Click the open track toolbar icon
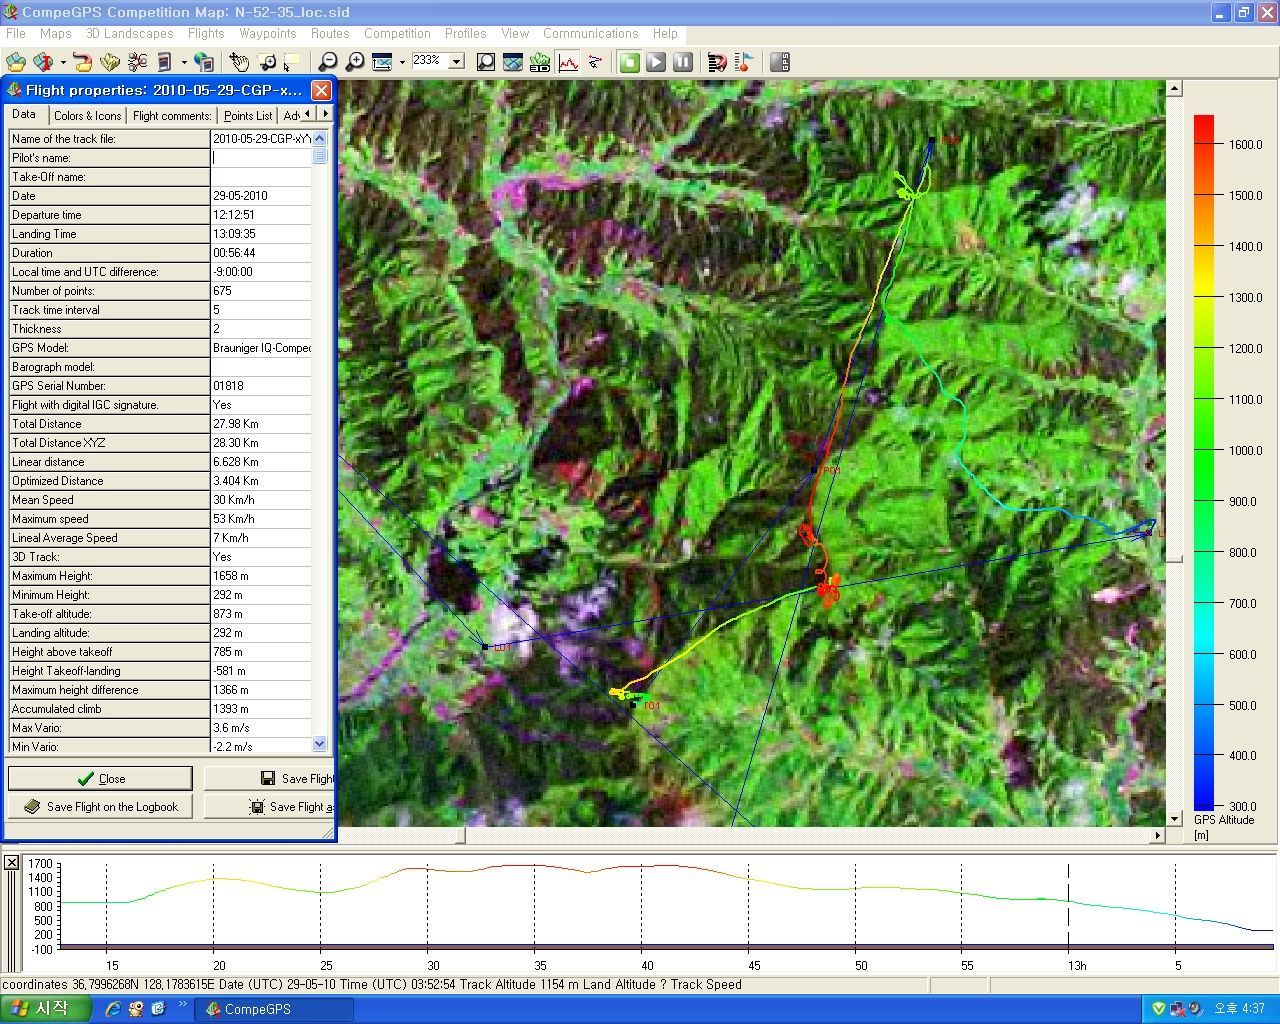Screen dimensions: 1280x1024 pos(41,62)
